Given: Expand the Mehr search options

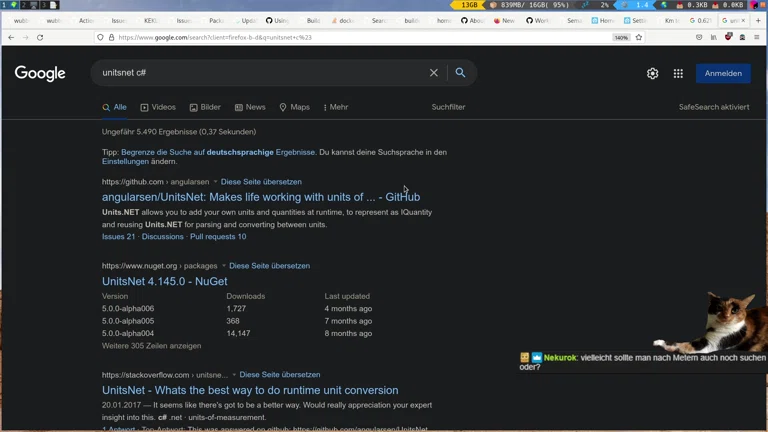Looking at the screenshot, I should click(x=335, y=107).
